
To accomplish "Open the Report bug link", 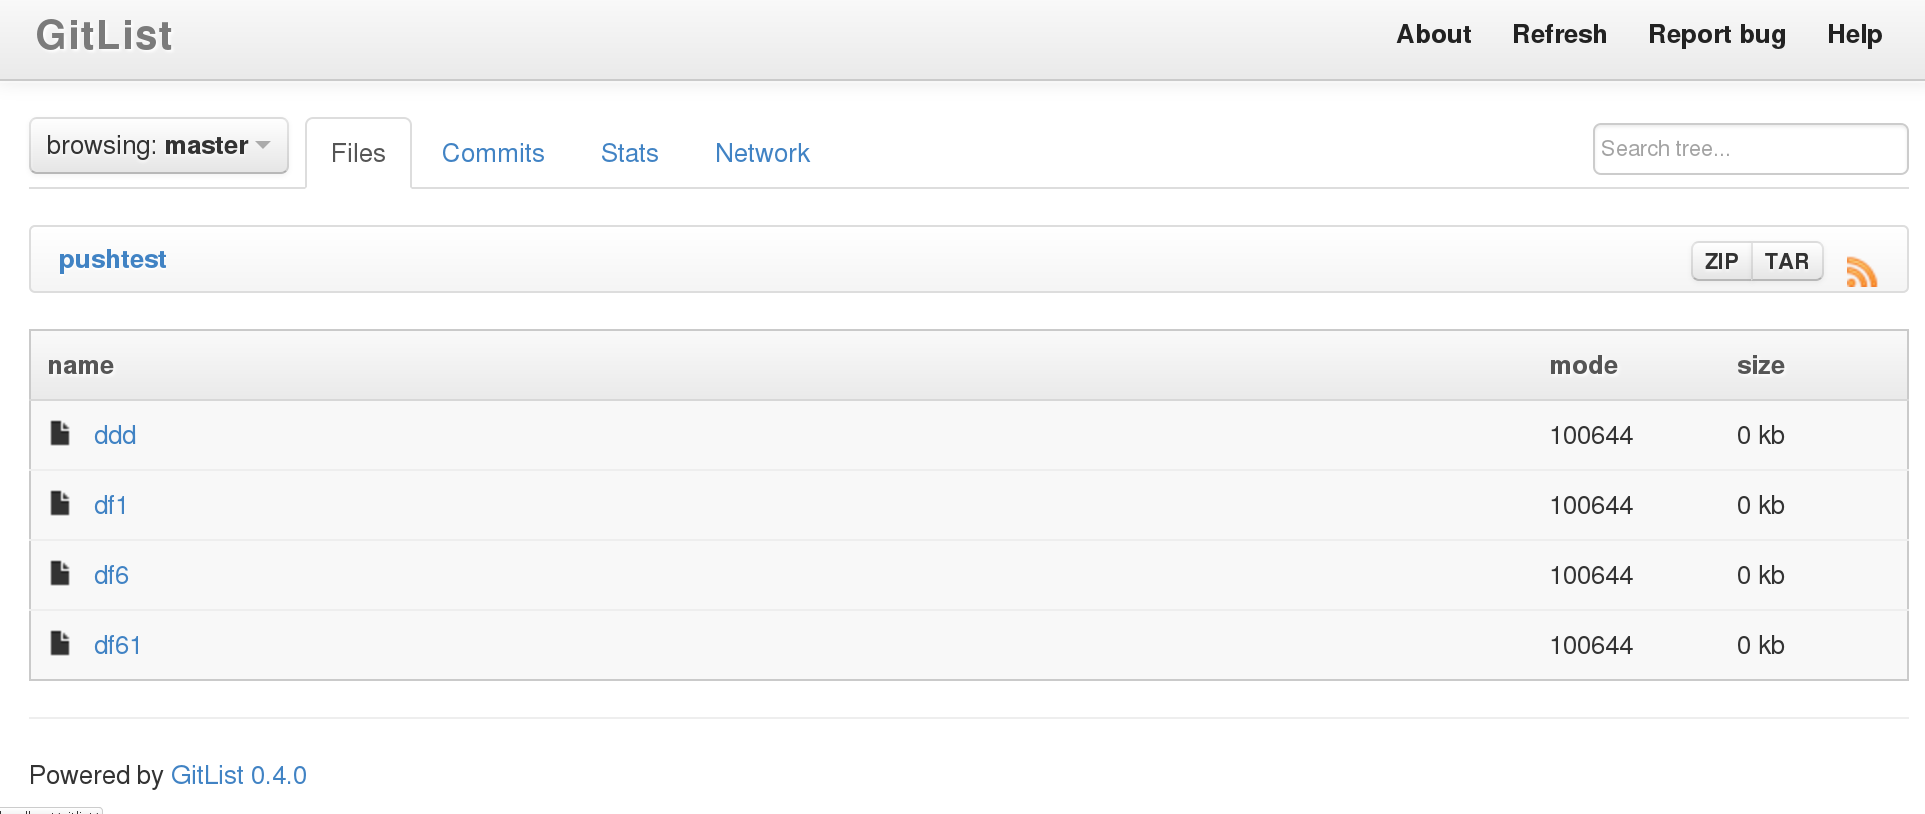I will point(1717,34).
